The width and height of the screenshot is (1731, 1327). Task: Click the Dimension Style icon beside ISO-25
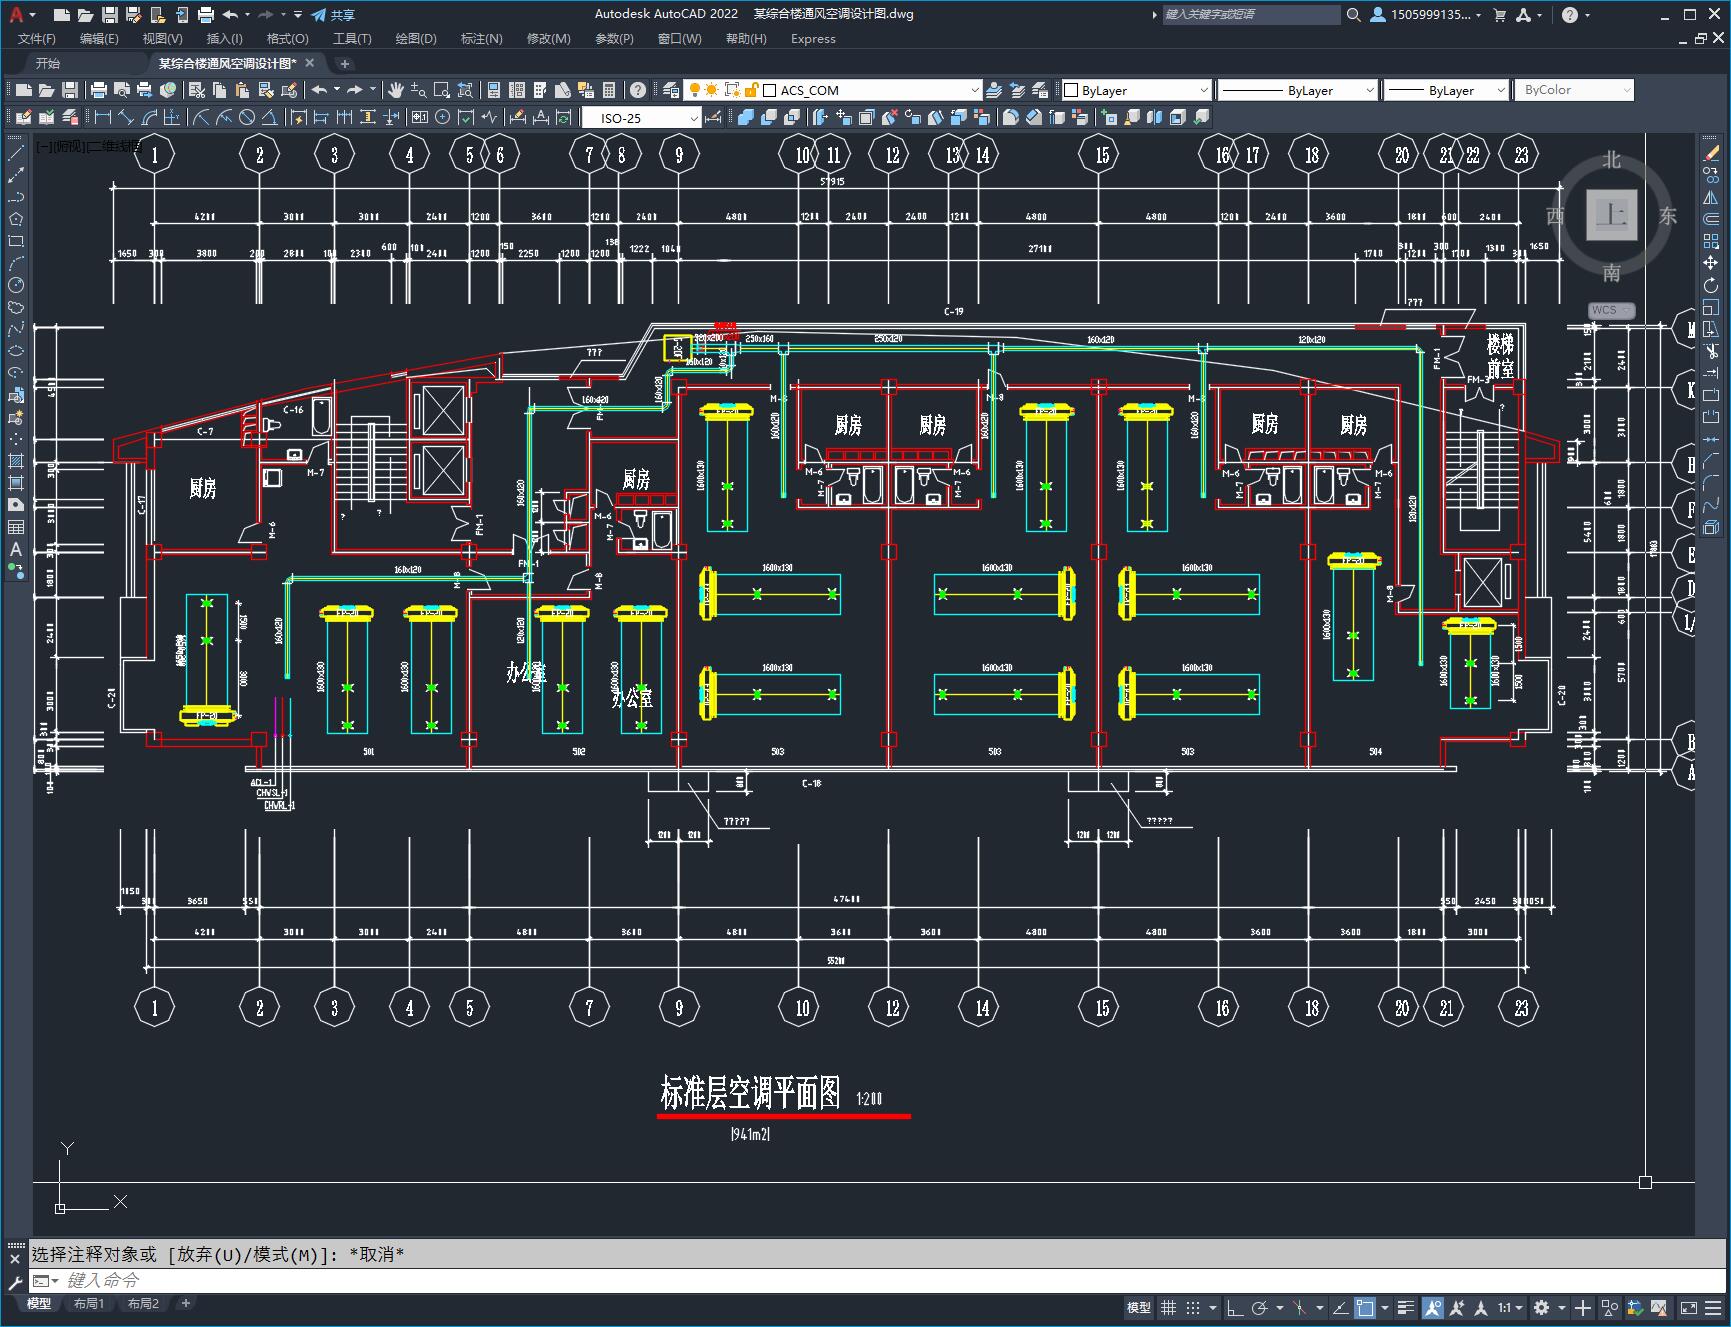[713, 118]
